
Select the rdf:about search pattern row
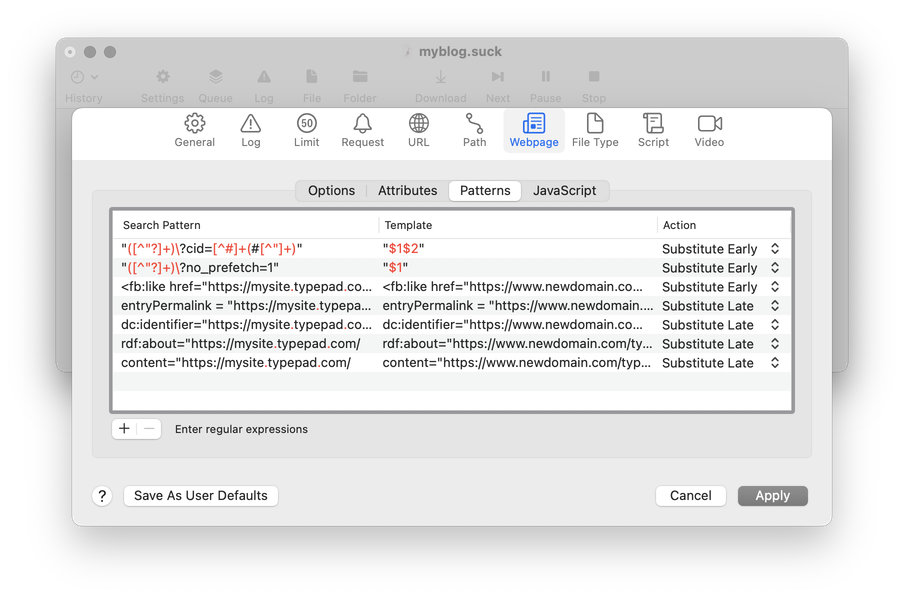(x=240, y=344)
